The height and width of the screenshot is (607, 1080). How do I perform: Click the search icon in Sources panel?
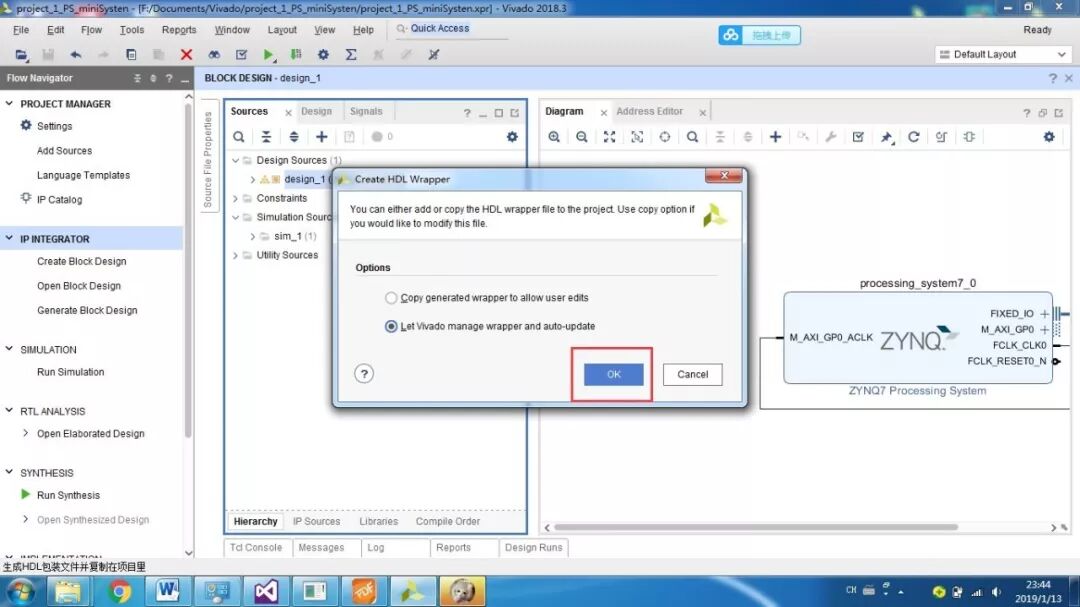point(238,136)
